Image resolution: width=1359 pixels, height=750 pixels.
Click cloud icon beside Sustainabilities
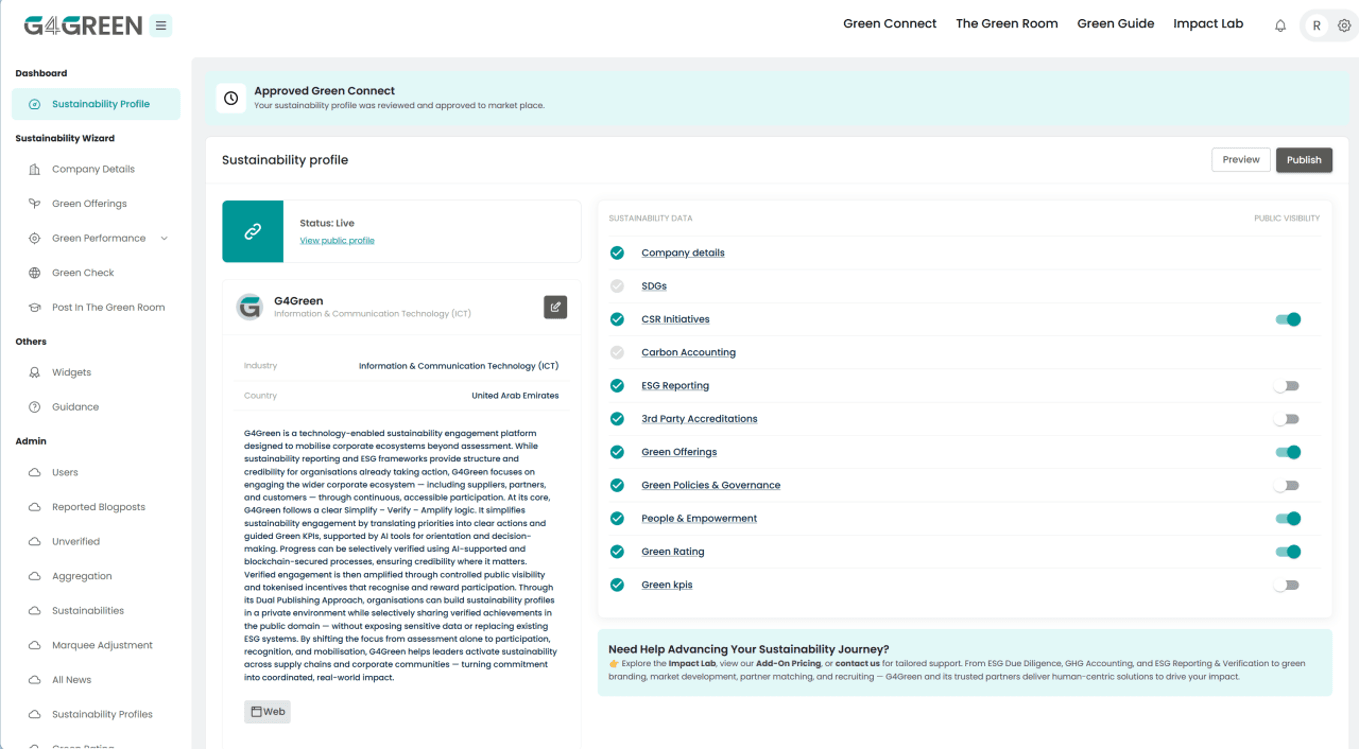pos(35,610)
